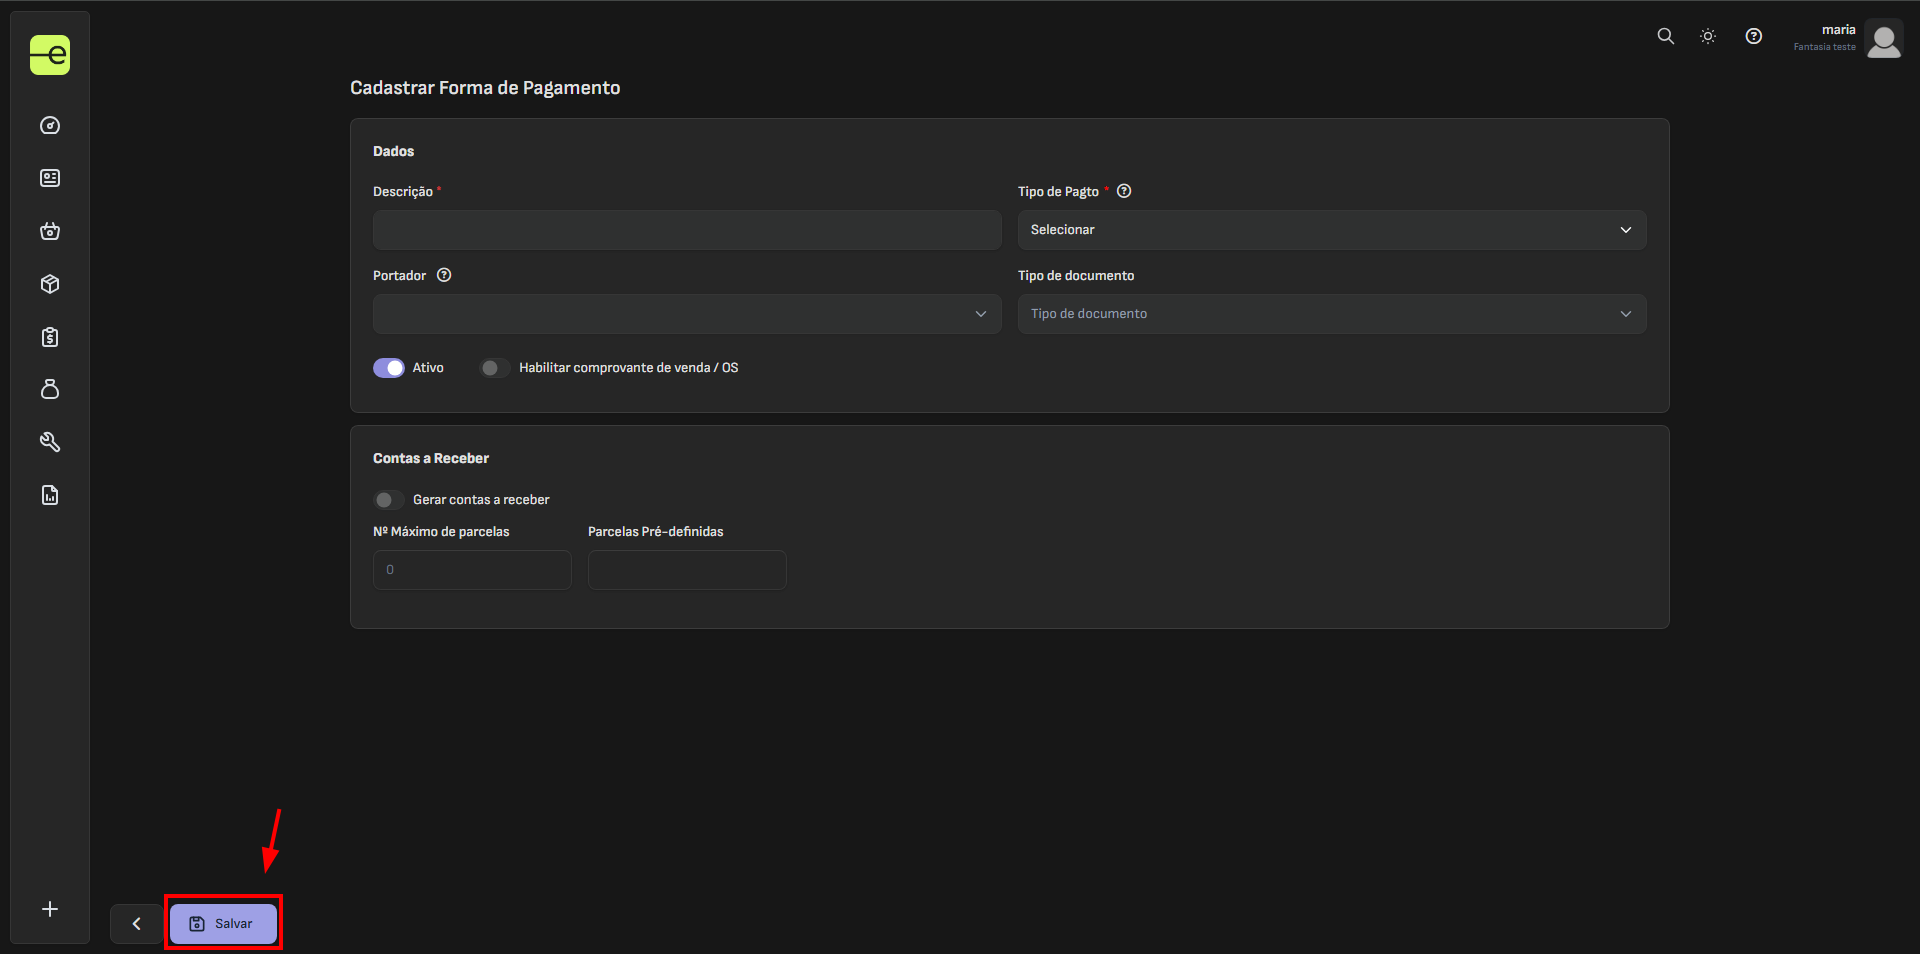Focus the Nº Máximo de parcelas field
This screenshot has width=1920, height=954.
pyautogui.click(x=472, y=570)
